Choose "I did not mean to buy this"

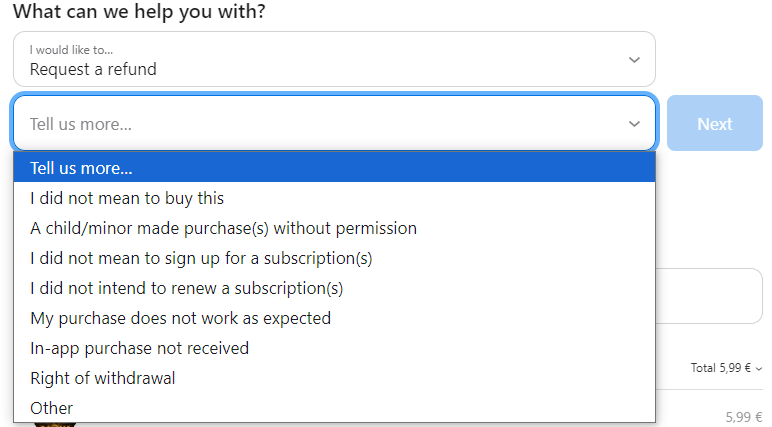tap(127, 198)
